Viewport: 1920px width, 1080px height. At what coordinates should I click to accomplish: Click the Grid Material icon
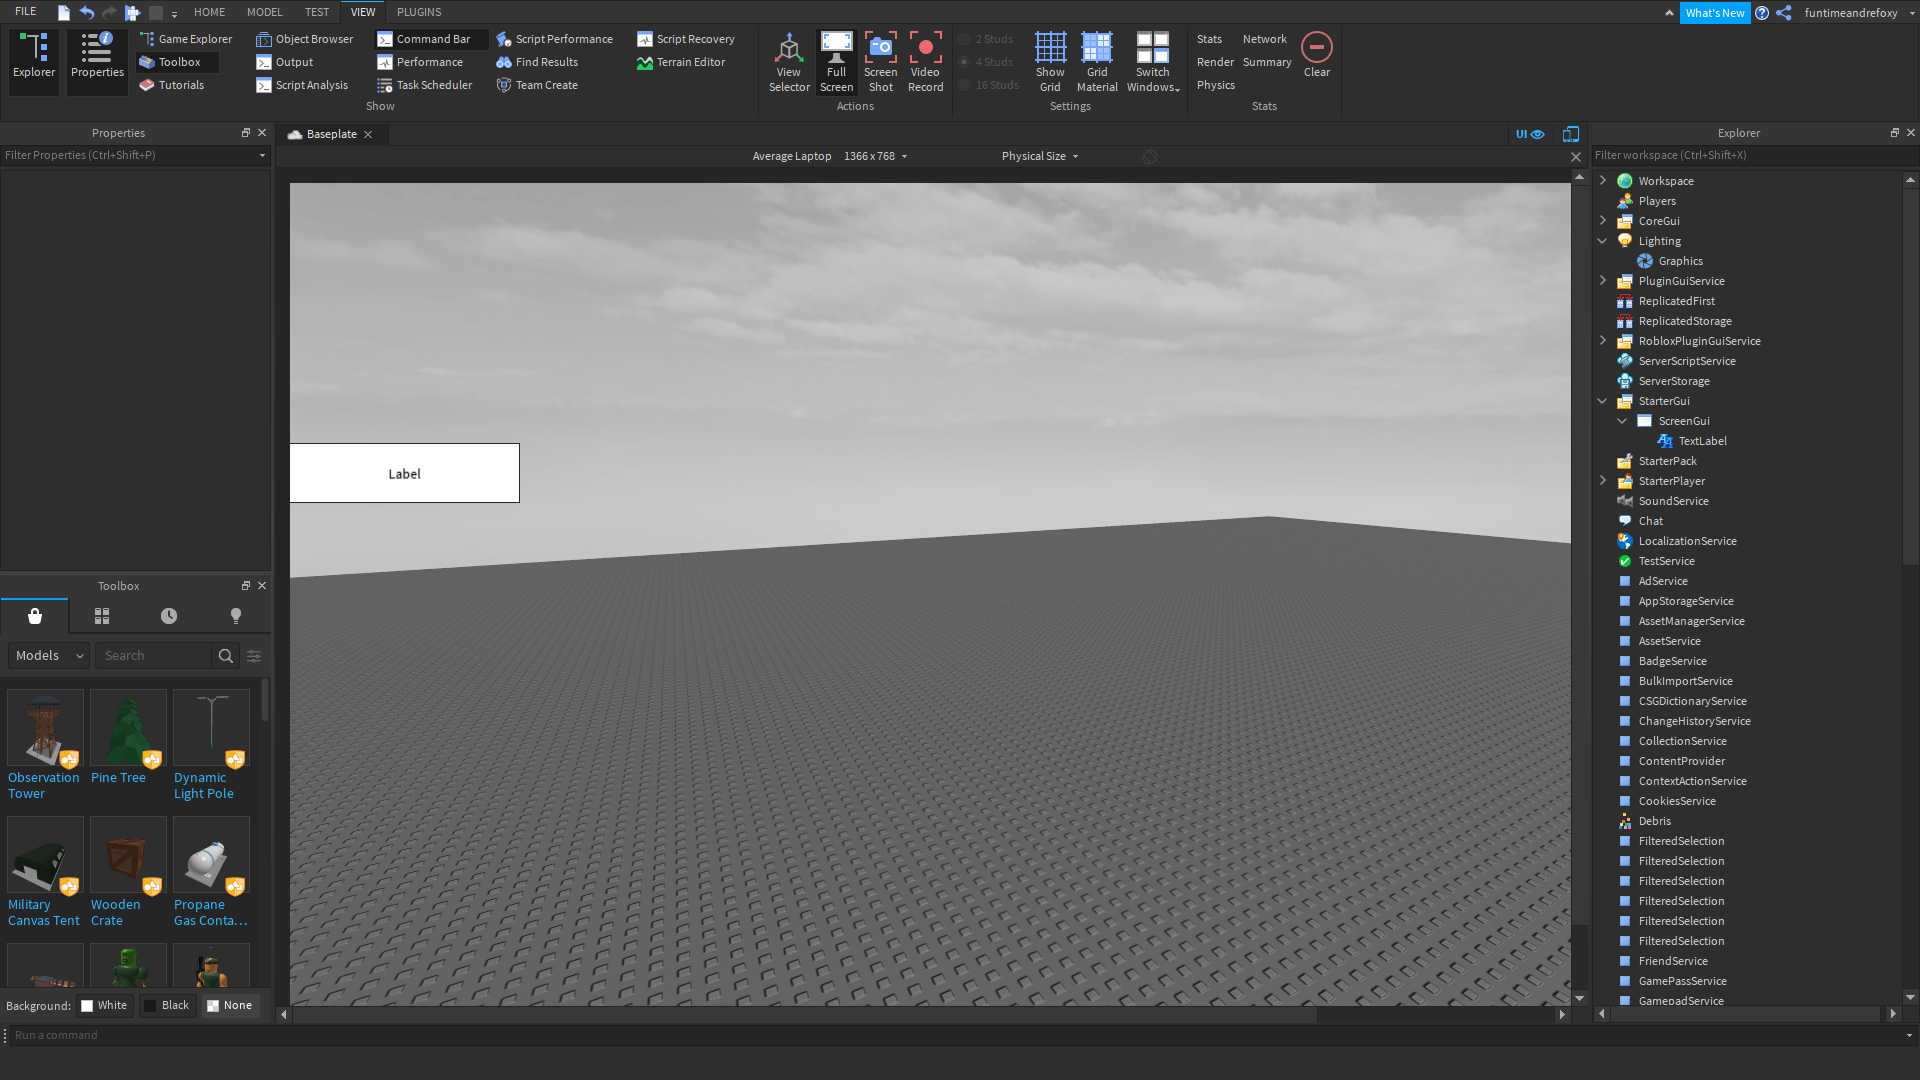click(1097, 48)
